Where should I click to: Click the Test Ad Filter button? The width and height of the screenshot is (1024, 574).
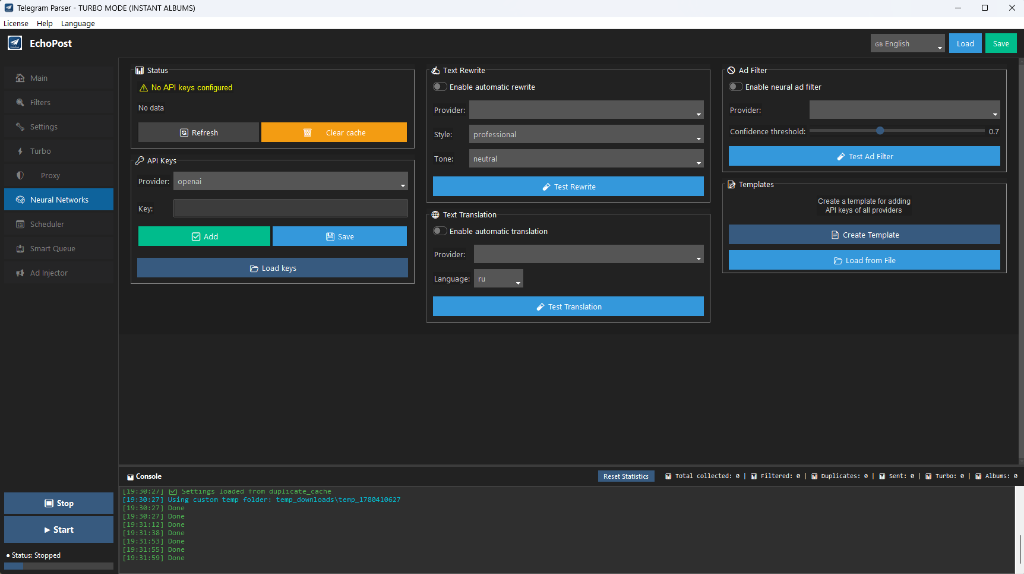tap(864, 156)
